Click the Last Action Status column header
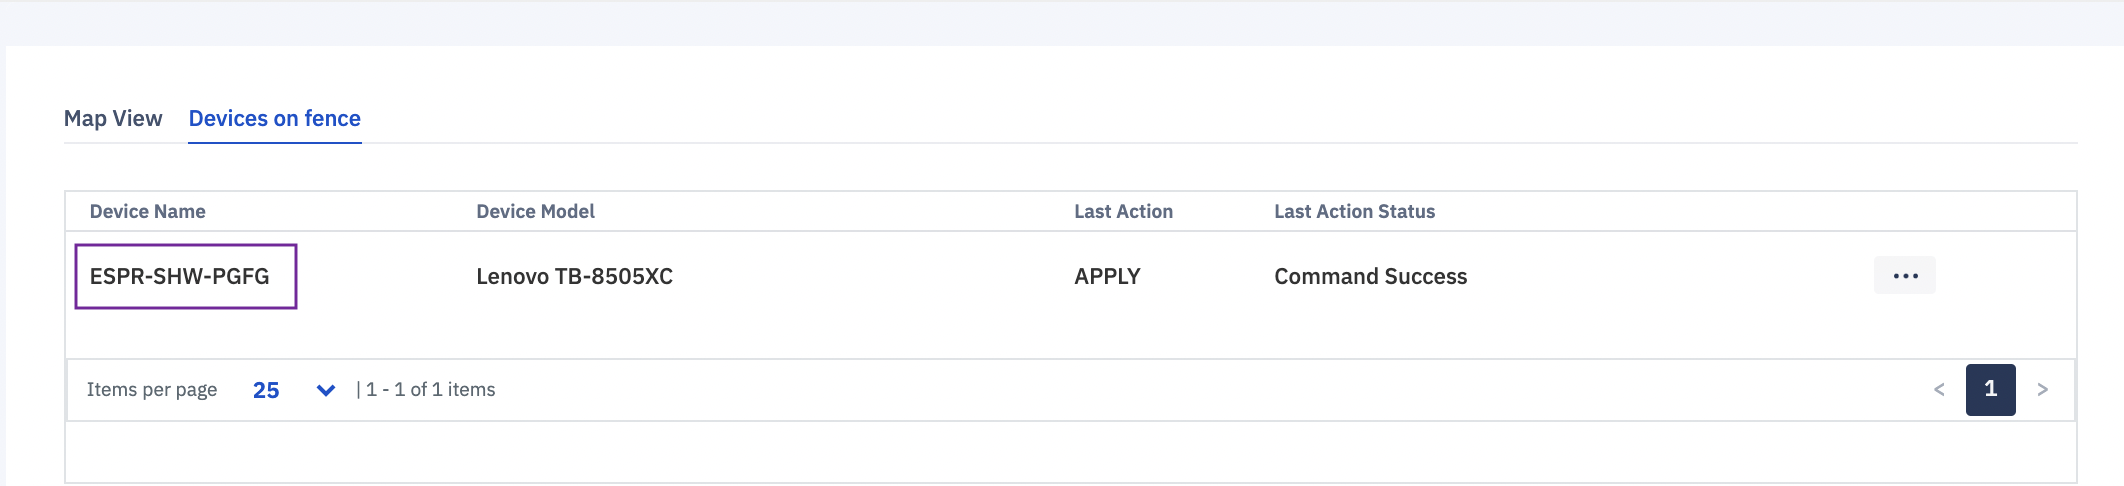2124x486 pixels. click(x=1355, y=212)
